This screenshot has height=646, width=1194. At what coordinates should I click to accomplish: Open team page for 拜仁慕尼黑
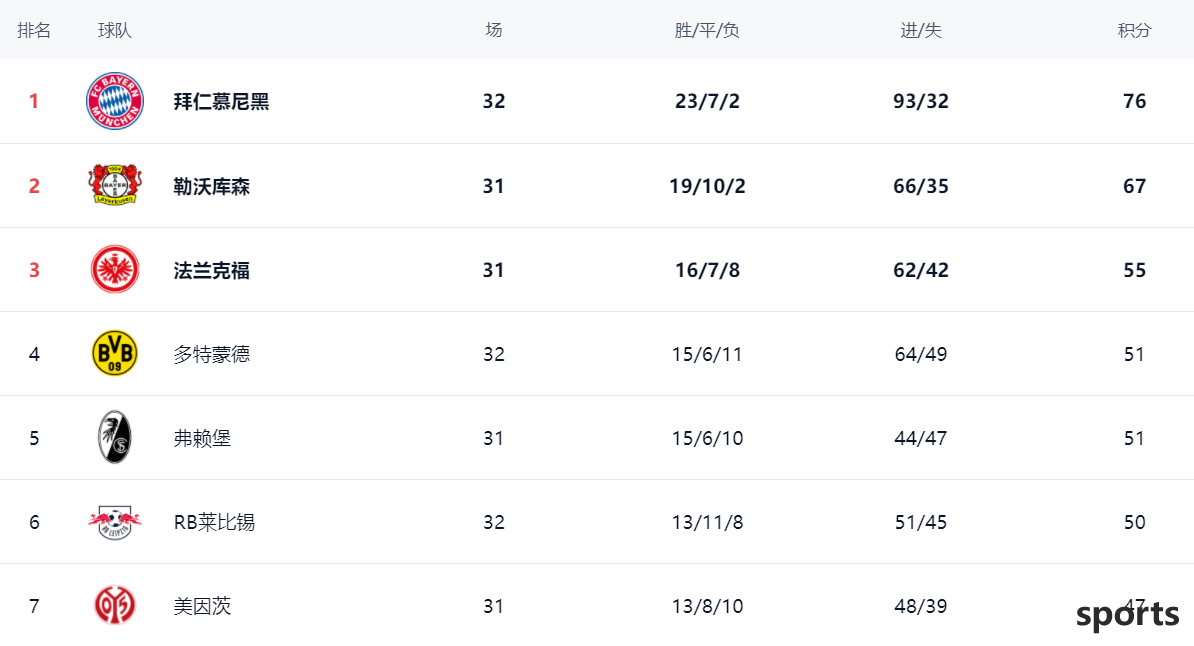[x=222, y=101]
